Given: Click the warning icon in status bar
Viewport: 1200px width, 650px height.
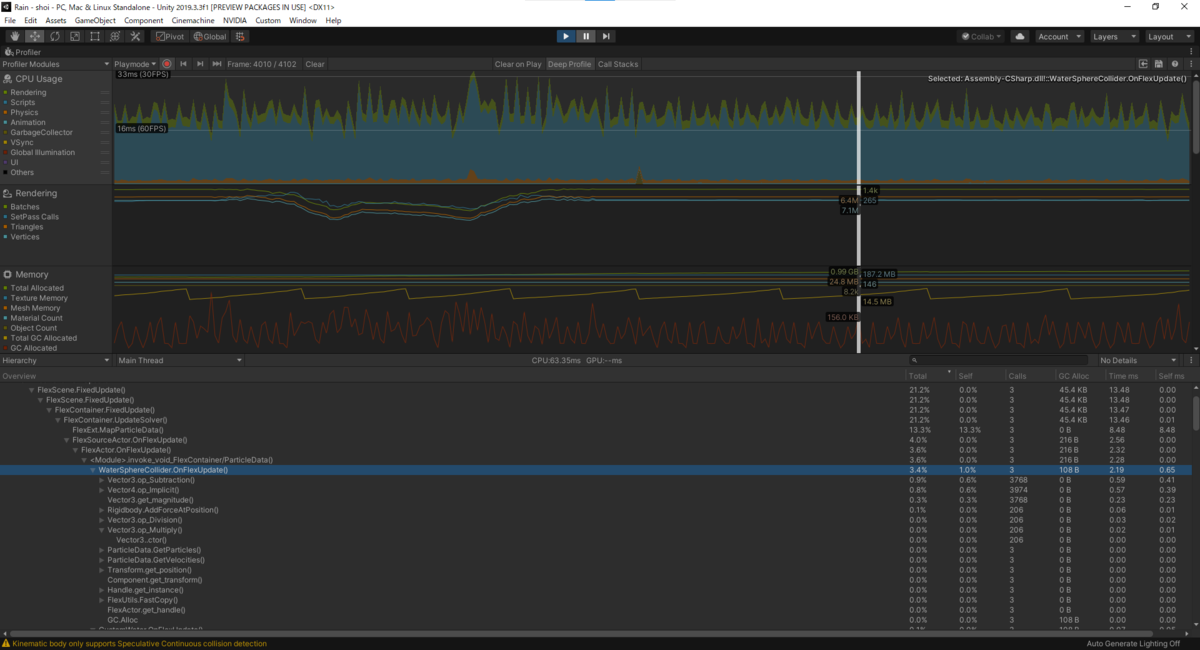Looking at the screenshot, I should coord(6,643).
